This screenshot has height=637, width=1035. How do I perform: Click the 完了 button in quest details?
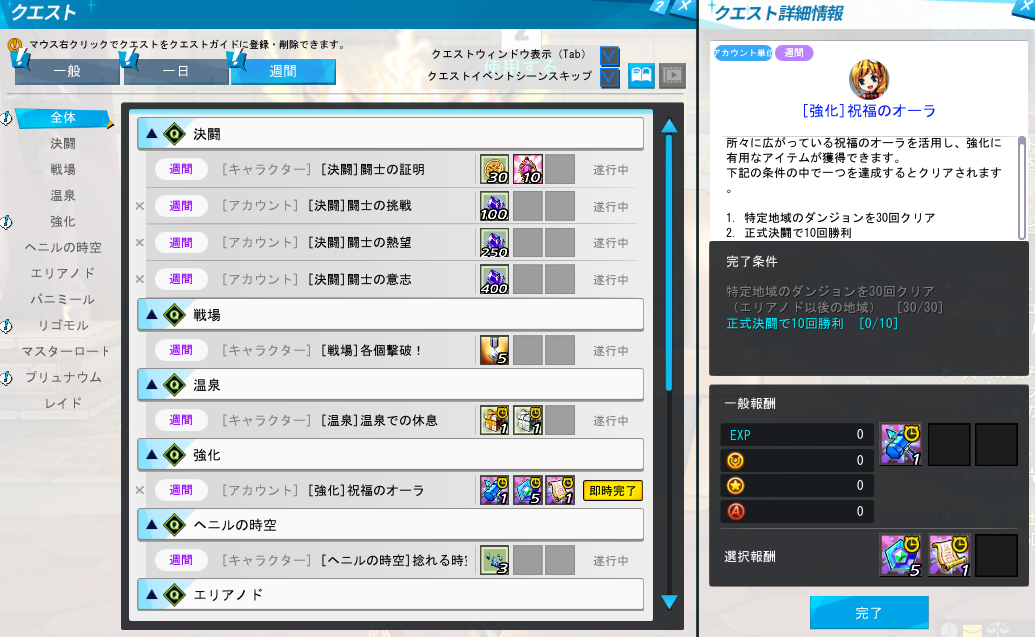click(x=869, y=613)
